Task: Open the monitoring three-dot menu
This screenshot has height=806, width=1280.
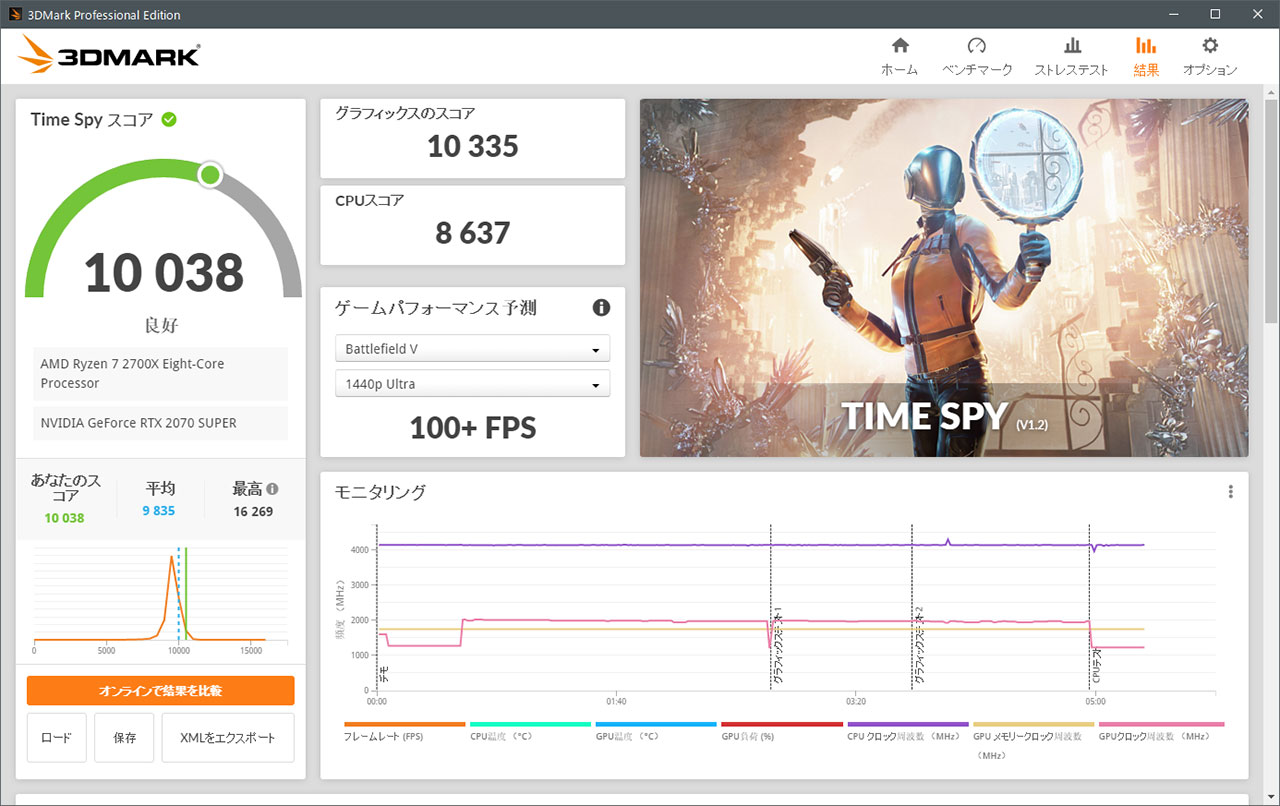Action: pyautogui.click(x=1230, y=492)
